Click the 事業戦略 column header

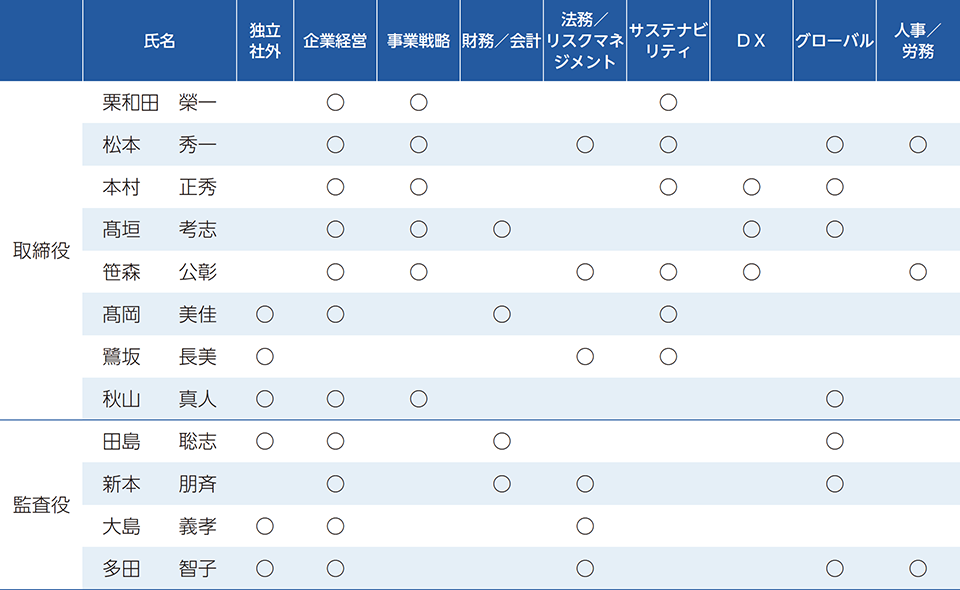click(x=419, y=41)
